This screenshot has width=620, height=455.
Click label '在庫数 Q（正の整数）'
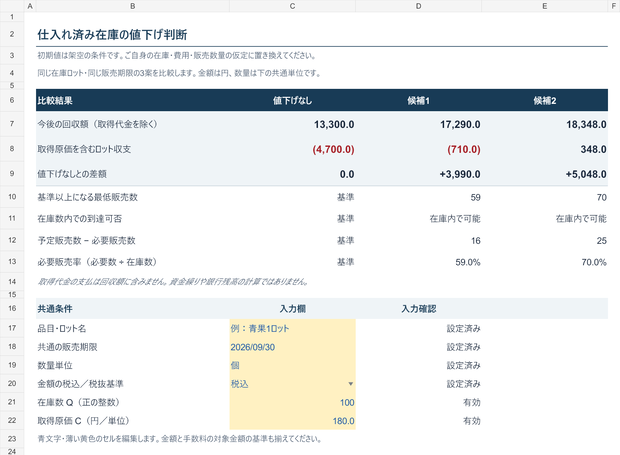[x=78, y=402]
